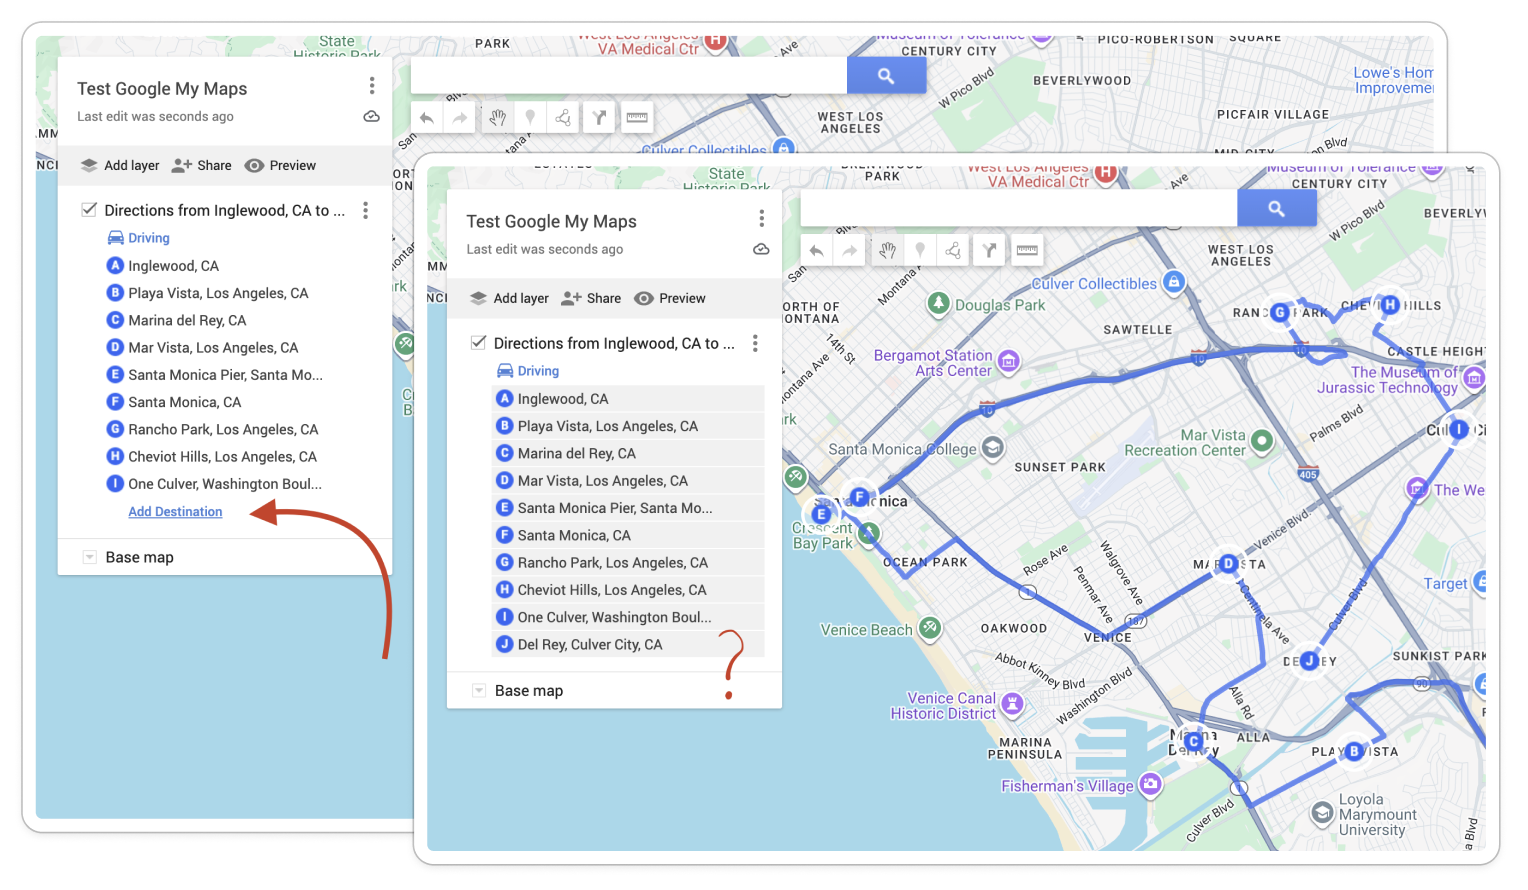Select the Measure distances tool
The width and height of the screenshot is (1528, 890).
(x=1028, y=250)
